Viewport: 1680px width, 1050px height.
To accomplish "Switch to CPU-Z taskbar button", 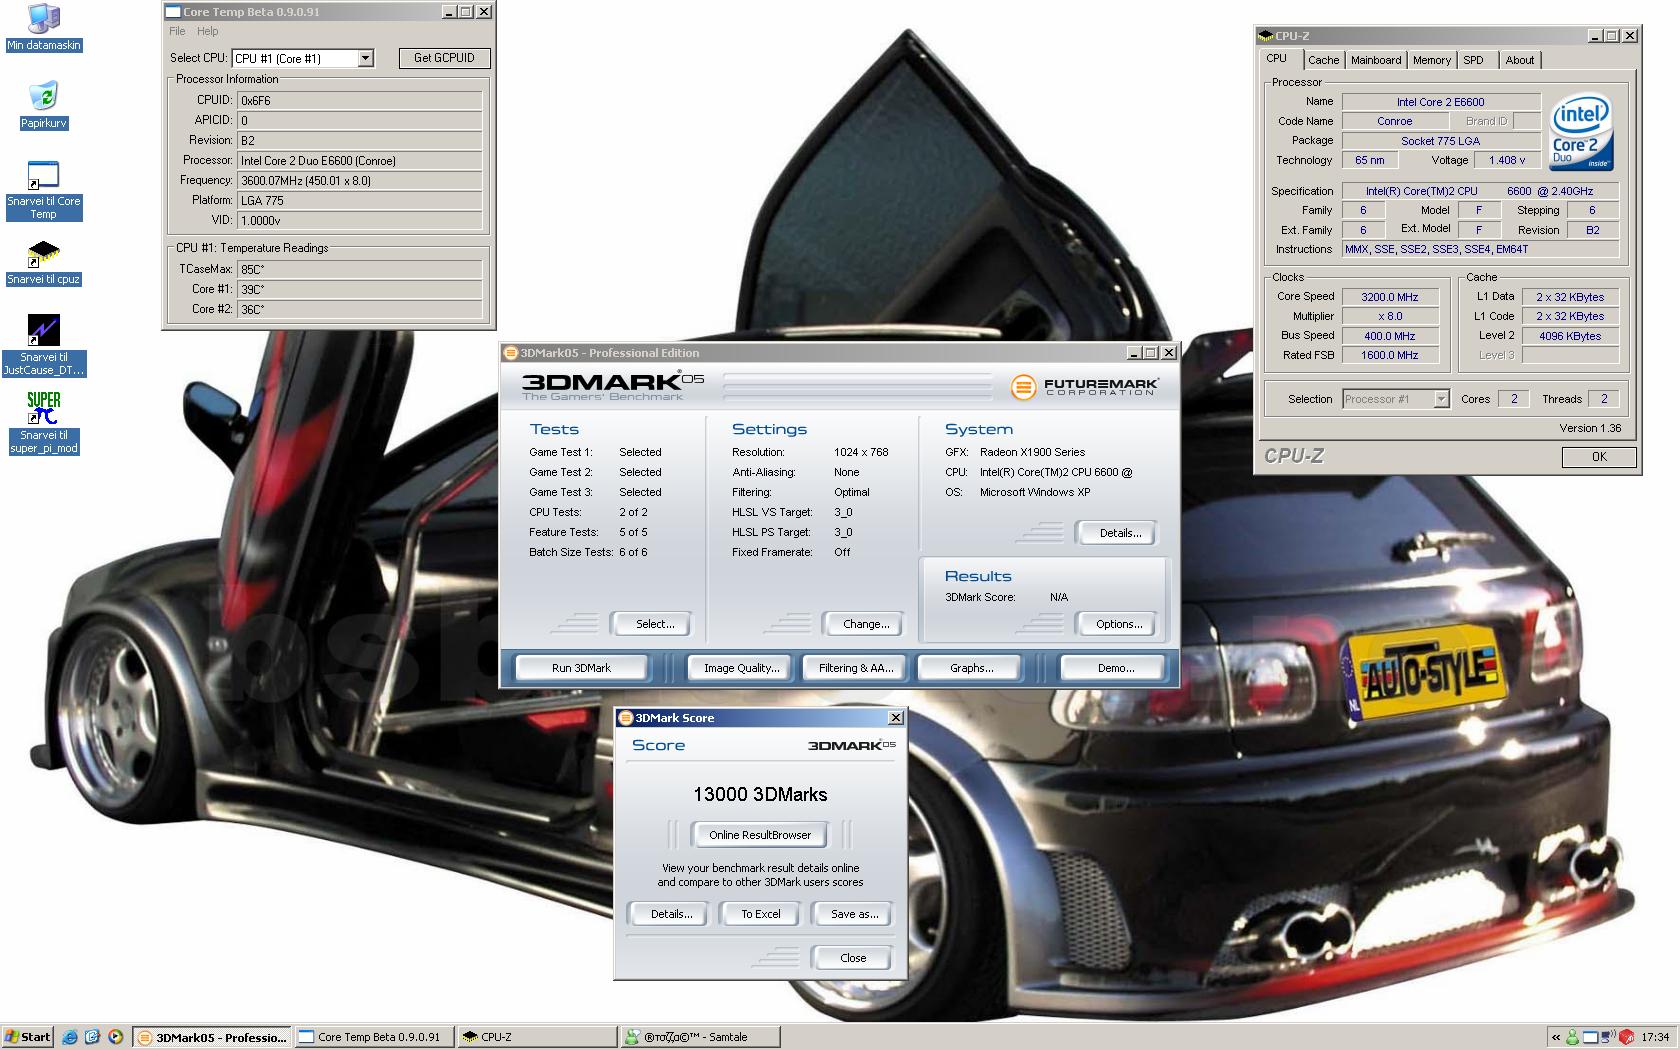I will click(x=537, y=1037).
